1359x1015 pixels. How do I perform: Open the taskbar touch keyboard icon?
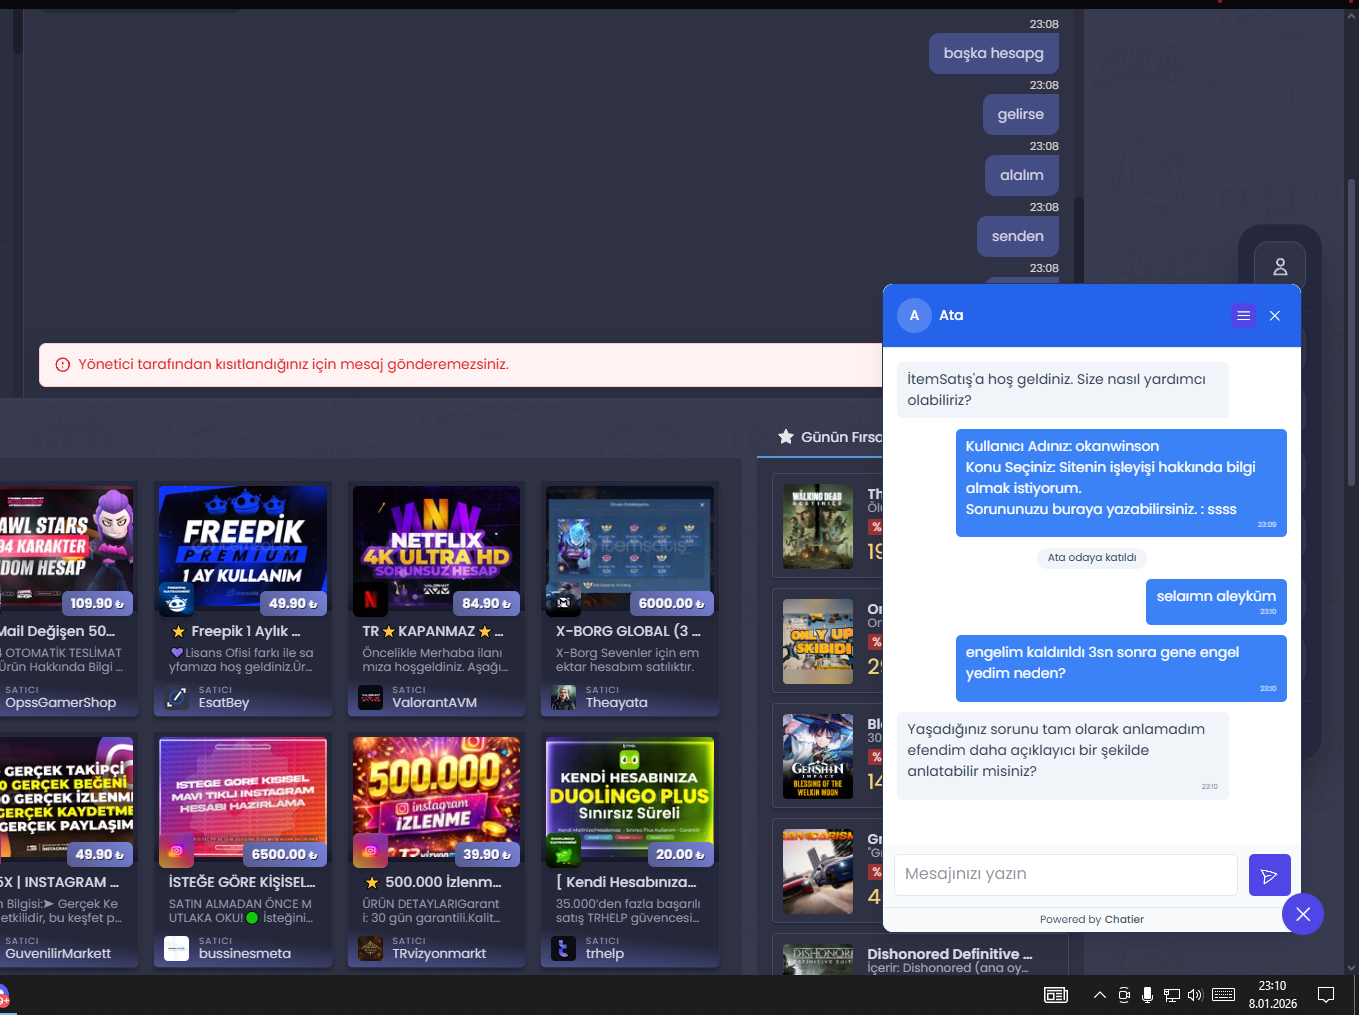point(1223,995)
